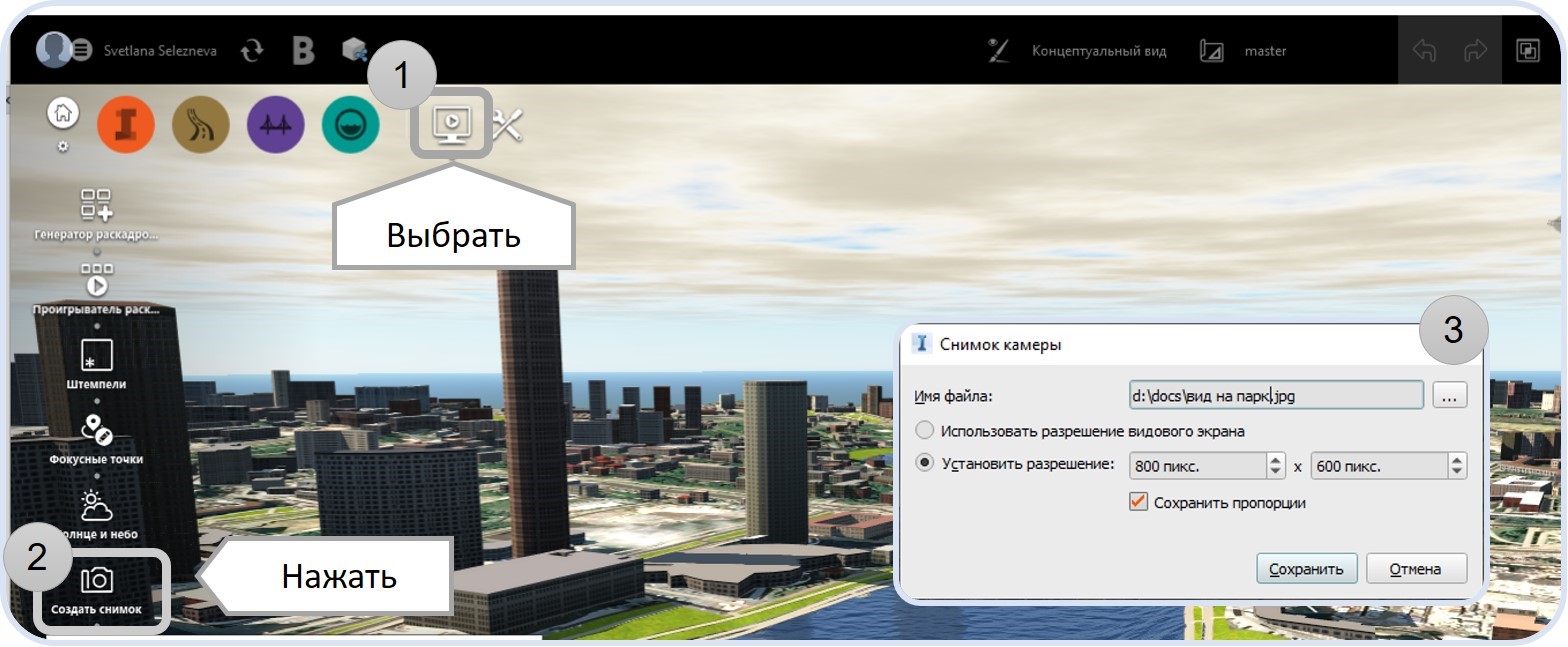Image resolution: width=1568 pixels, height=647 pixels.
Task: Open the Концептуальный вид view selector
Action: 1098,51
